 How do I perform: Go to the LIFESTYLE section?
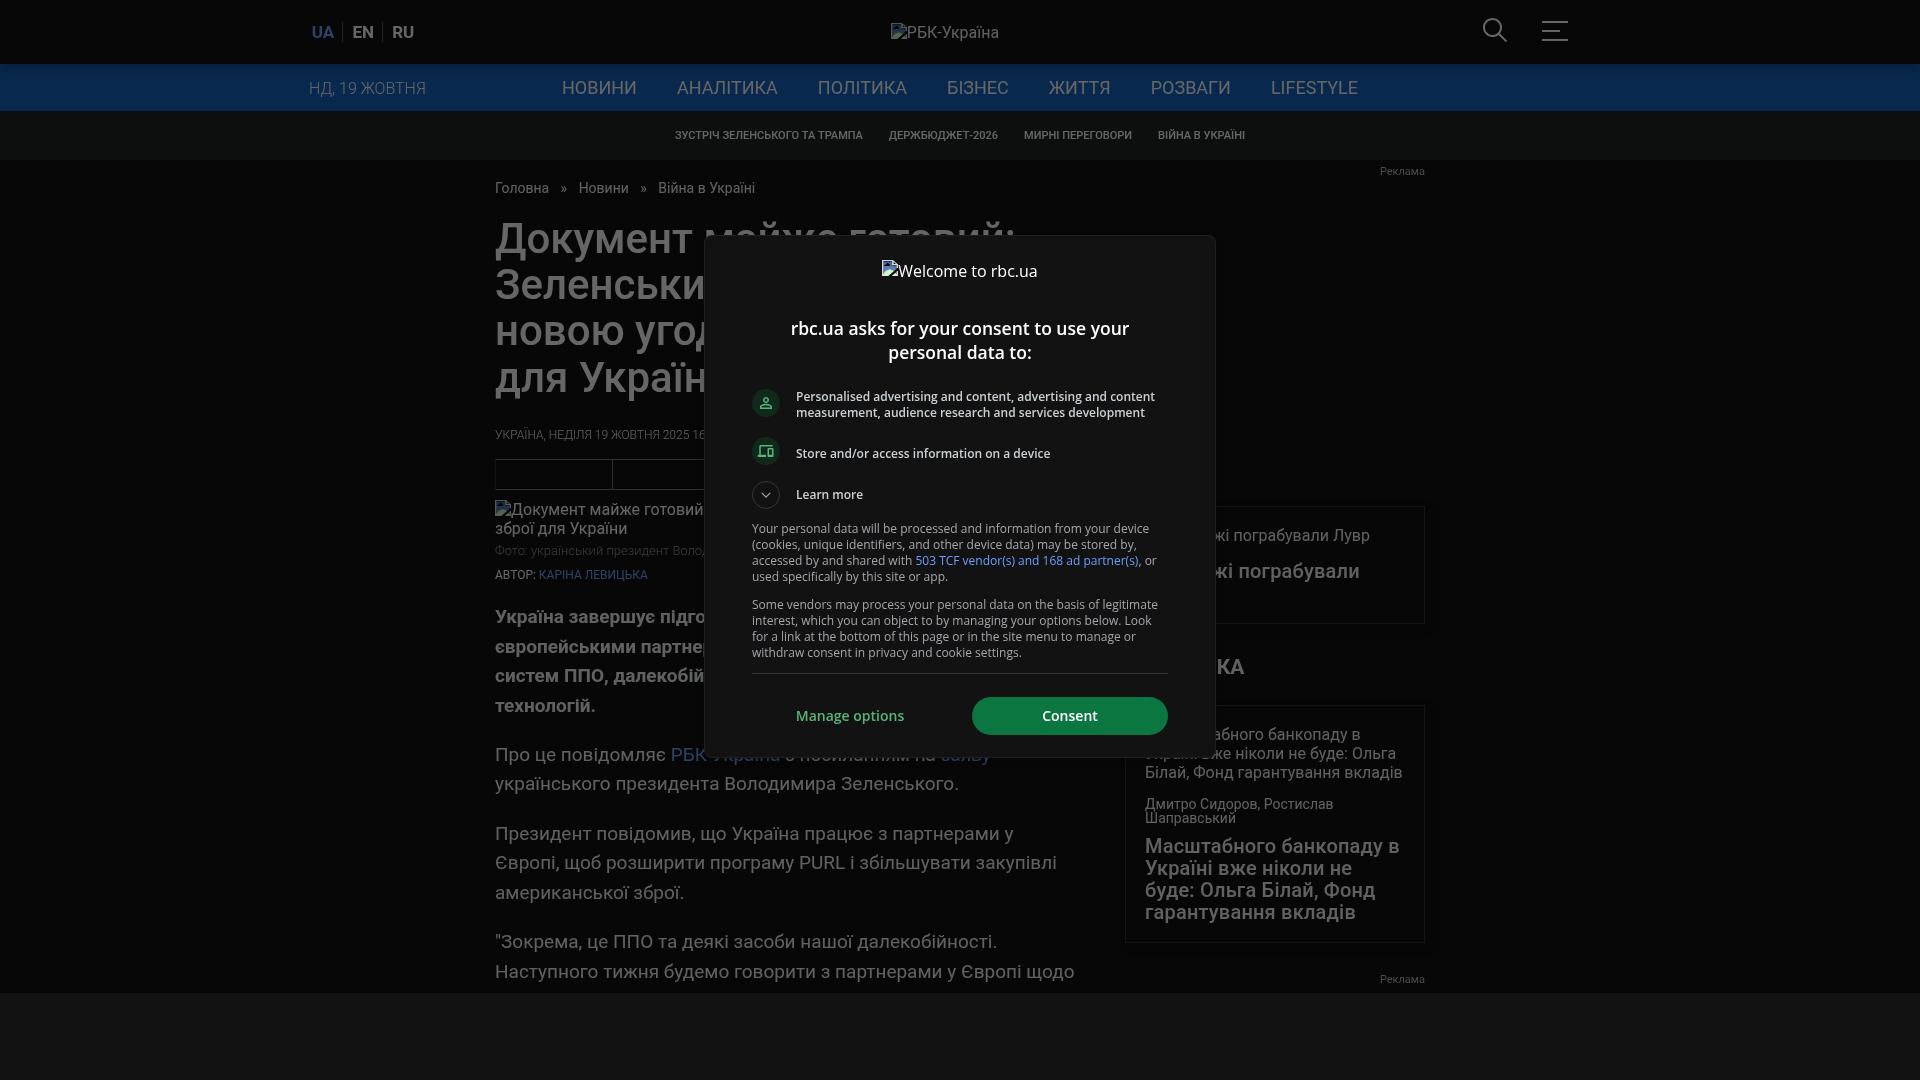pos(1313,88)
